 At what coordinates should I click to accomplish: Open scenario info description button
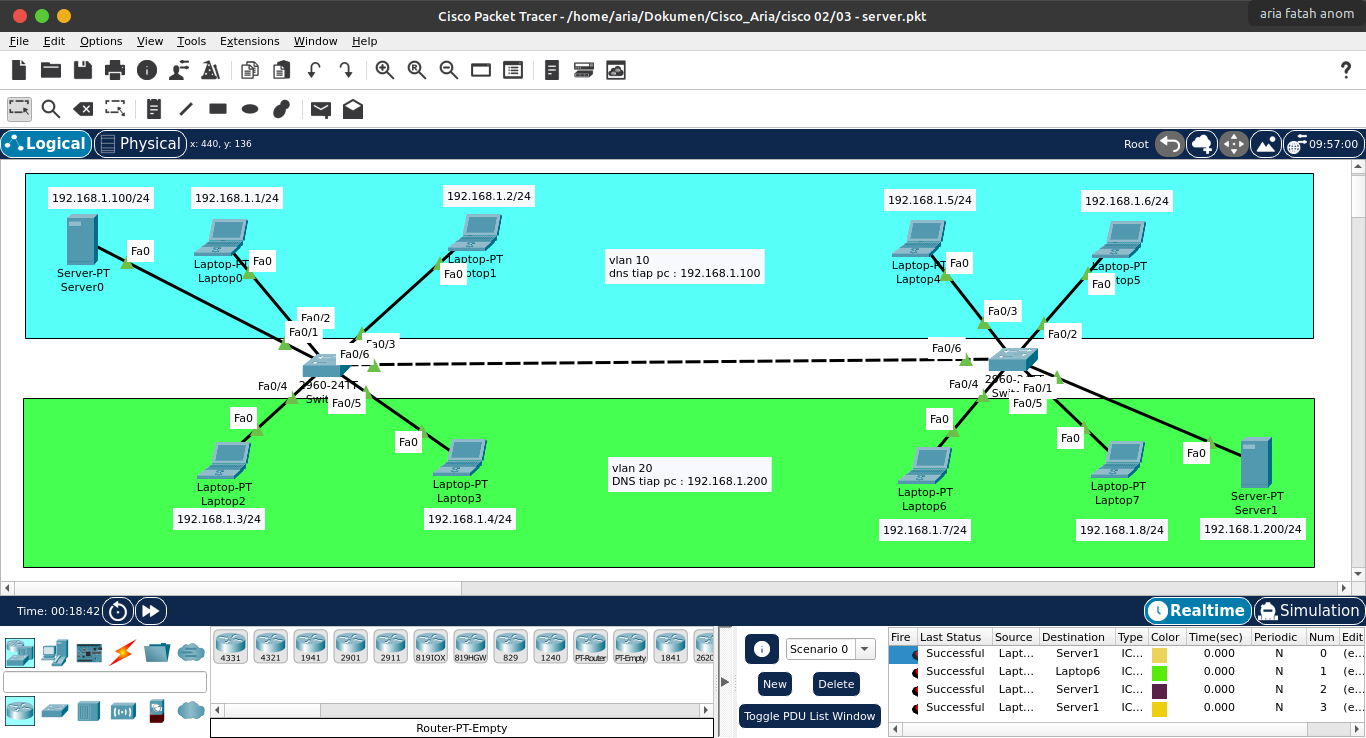click(761, 649)
